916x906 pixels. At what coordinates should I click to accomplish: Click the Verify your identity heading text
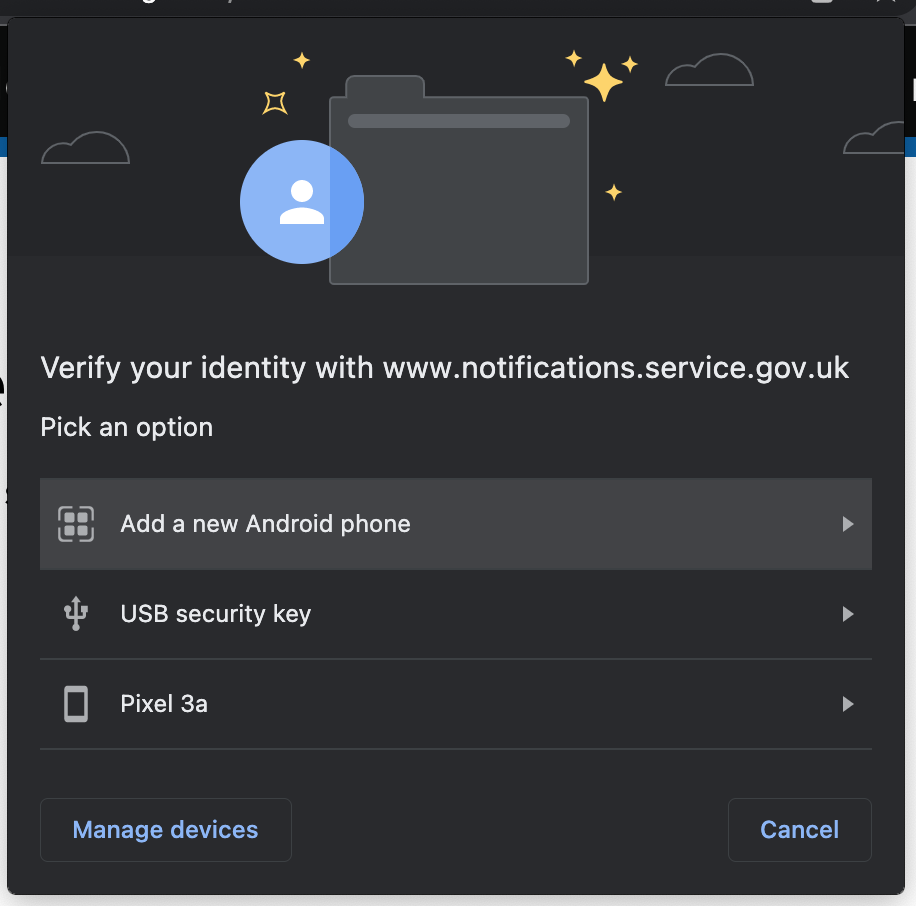[445, 368]
